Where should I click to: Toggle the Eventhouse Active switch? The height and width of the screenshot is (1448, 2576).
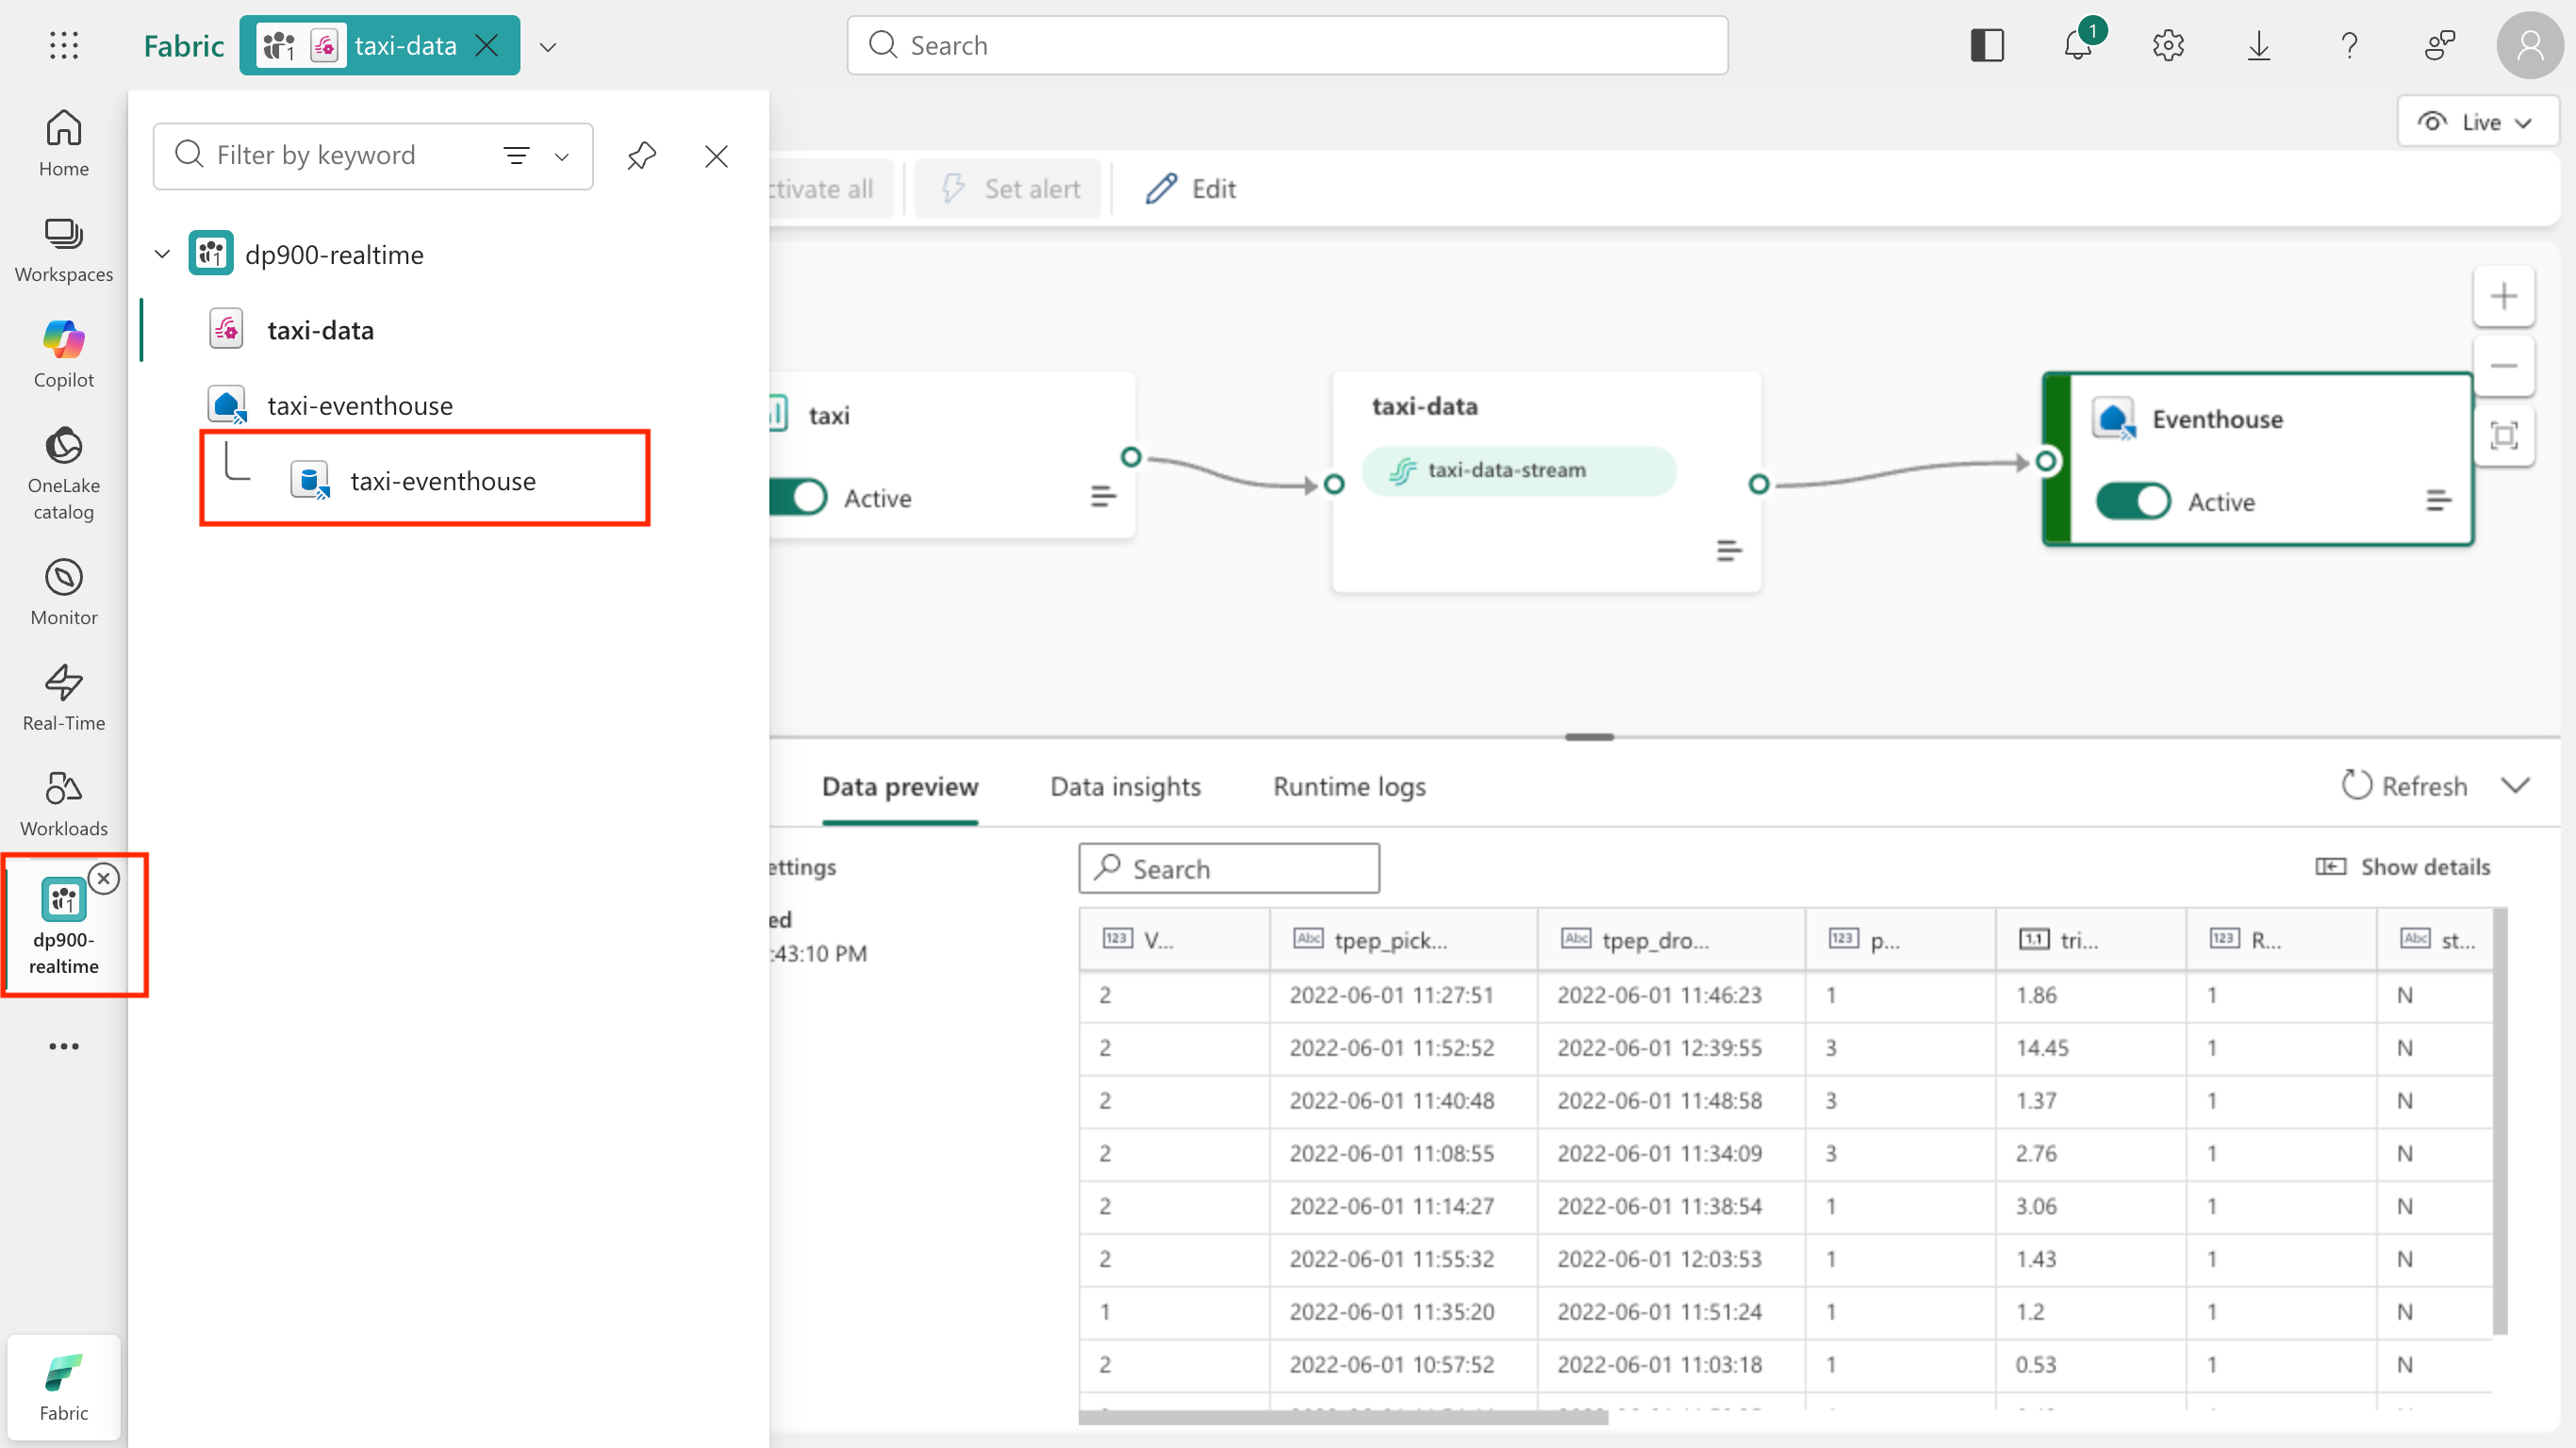[x=2133, y=501]
